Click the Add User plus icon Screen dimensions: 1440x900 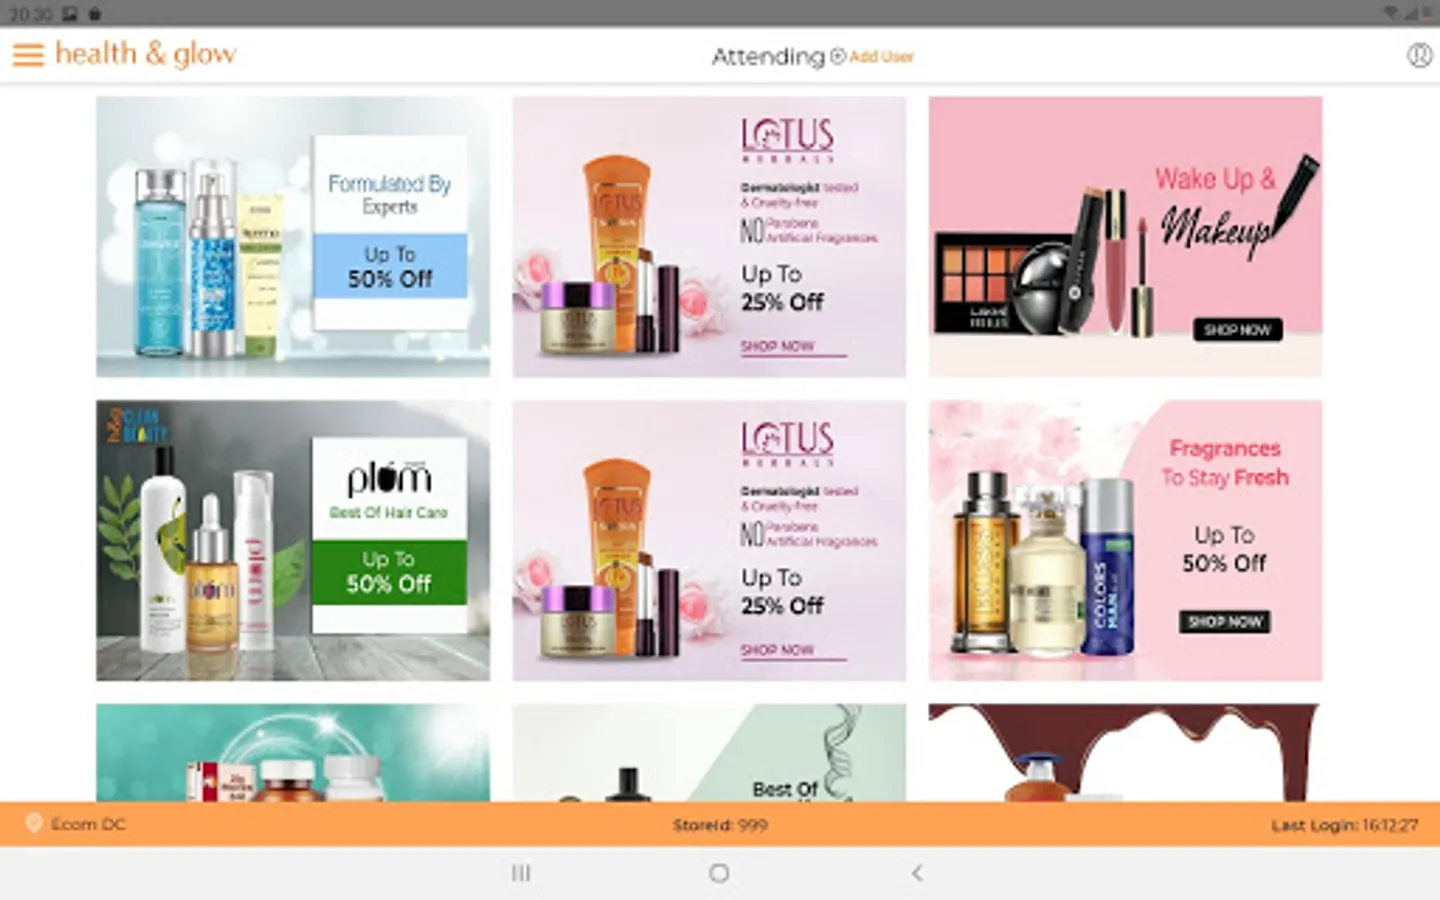[x=838, y=56]
